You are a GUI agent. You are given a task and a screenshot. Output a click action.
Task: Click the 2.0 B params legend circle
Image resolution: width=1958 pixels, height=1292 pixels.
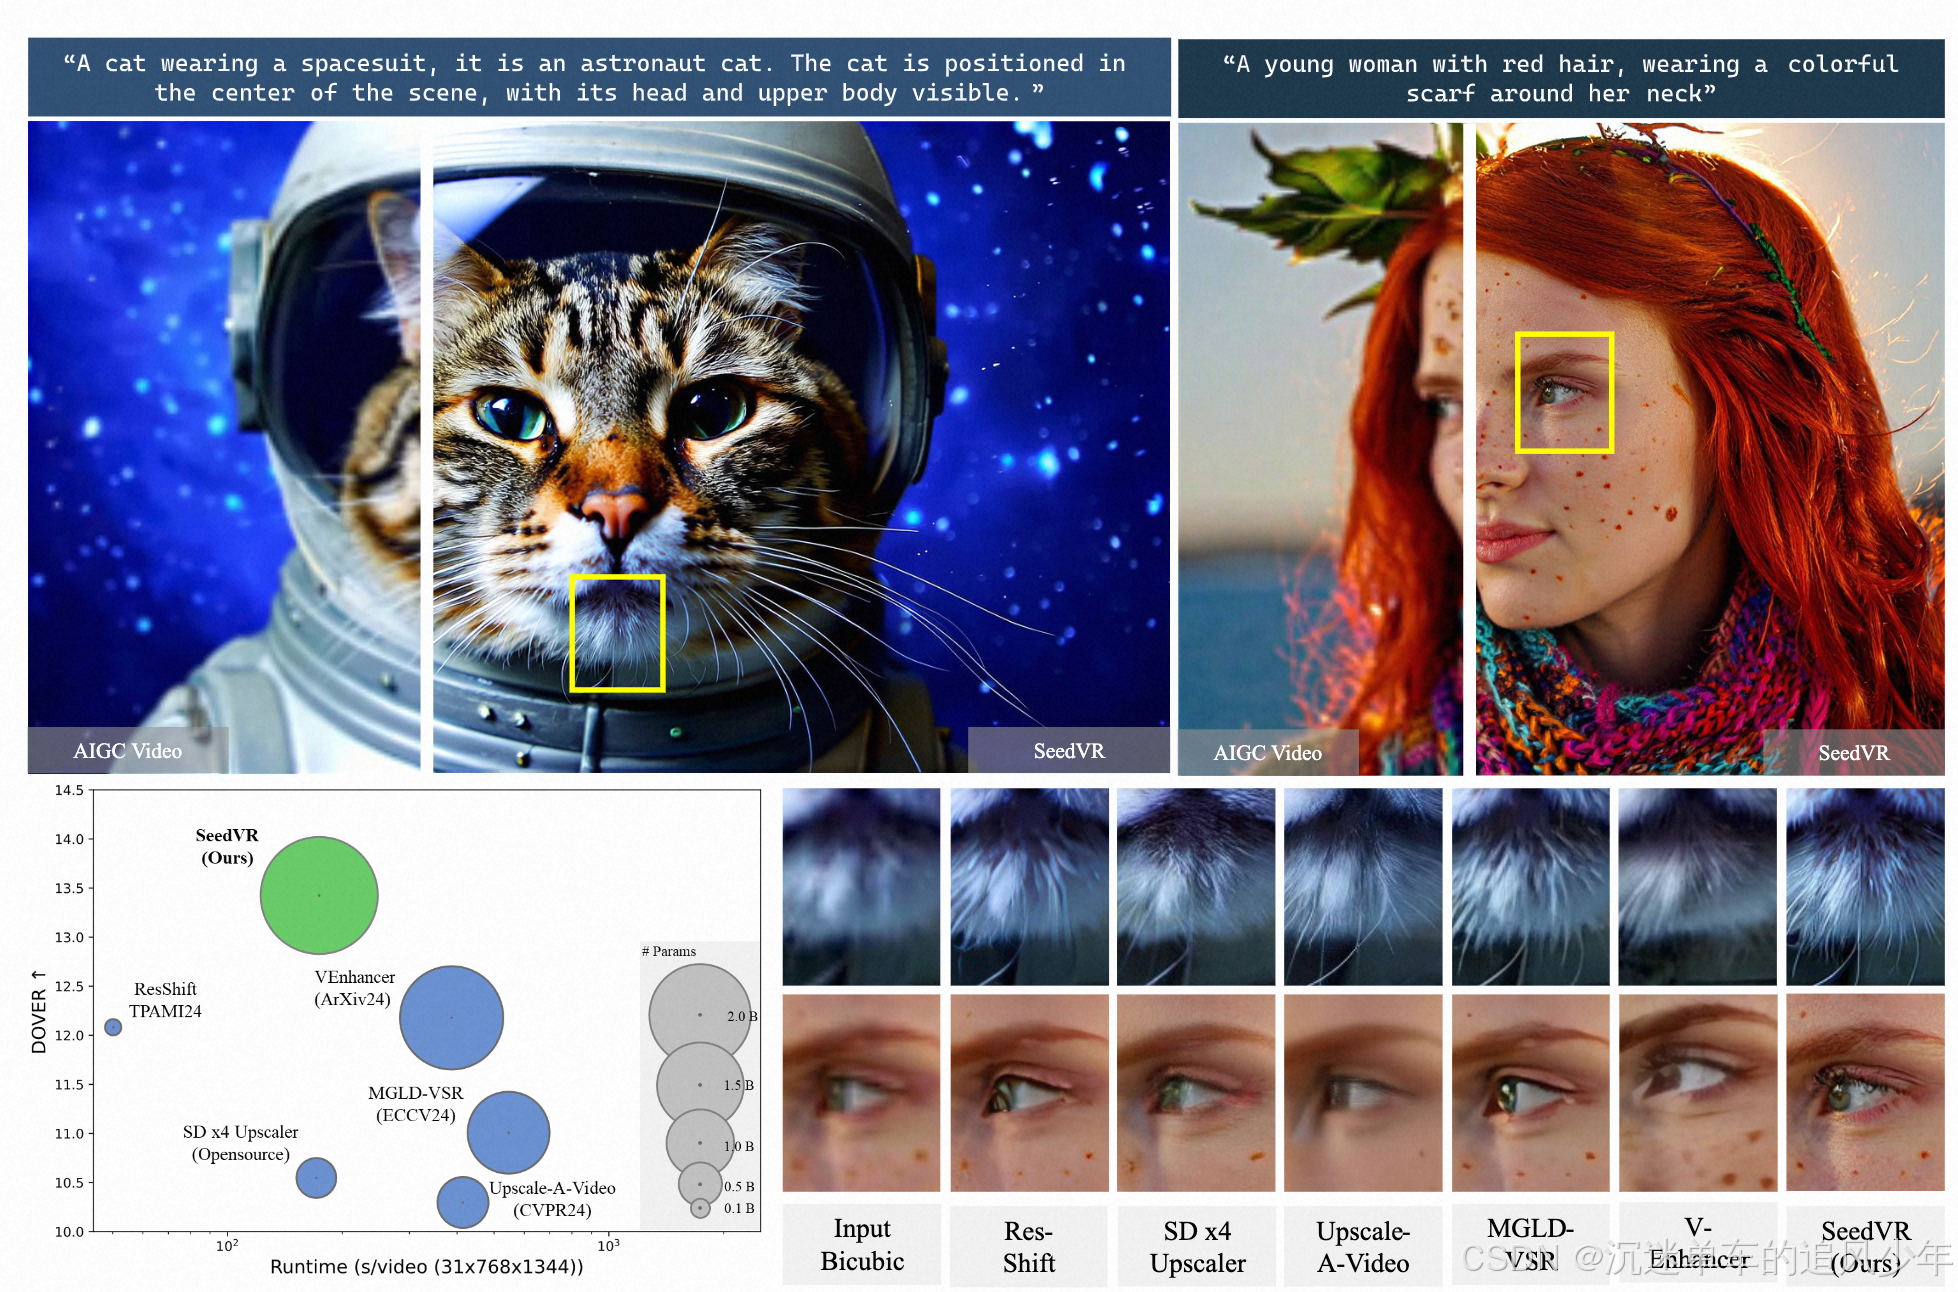click(x=699, y=1014)
